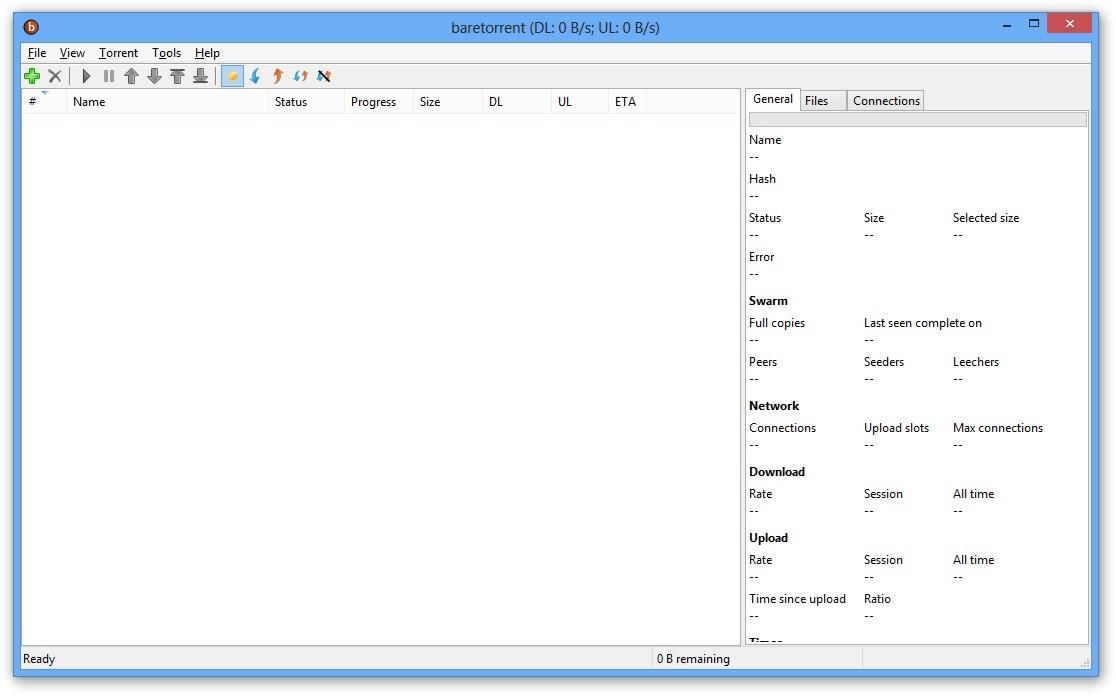Click the 'Download' section heading
This screenshot has width=1116, height=696.
click(x=777, y=472)
